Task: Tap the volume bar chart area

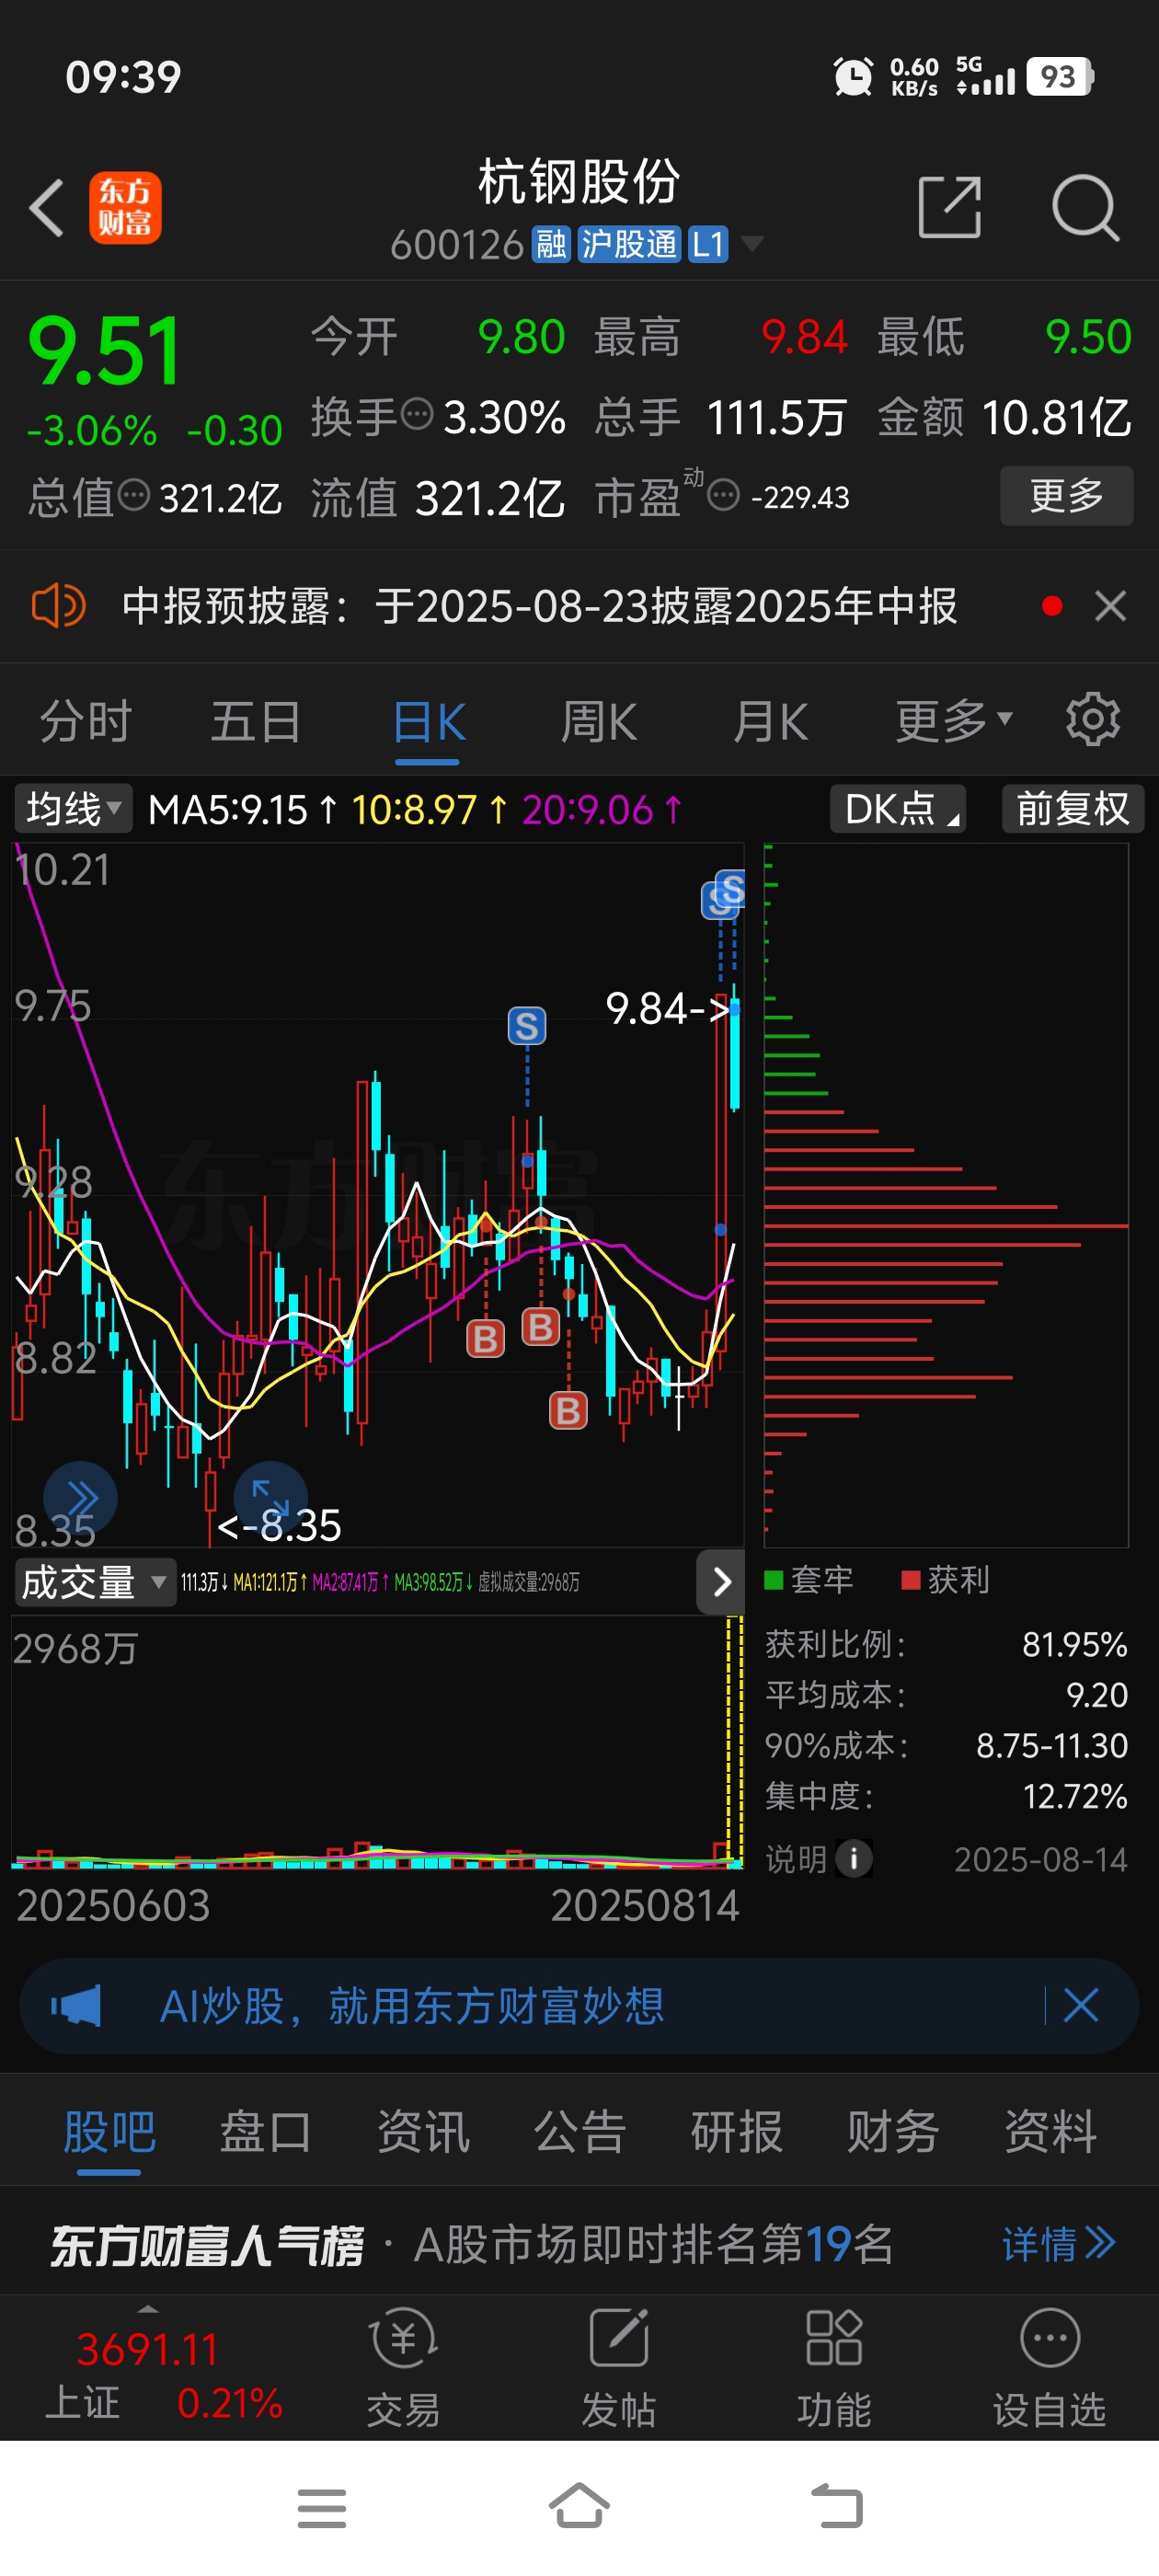Action: click(377, 1741)
